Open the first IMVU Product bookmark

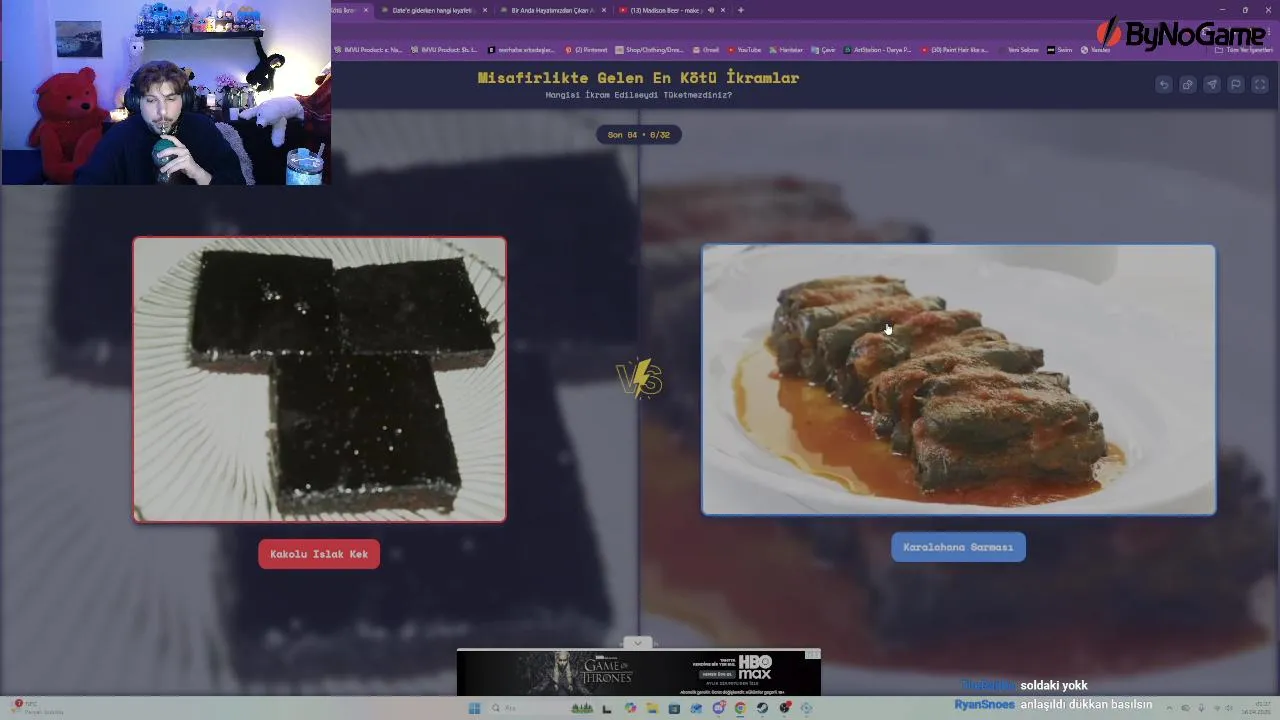click(368, 50)
